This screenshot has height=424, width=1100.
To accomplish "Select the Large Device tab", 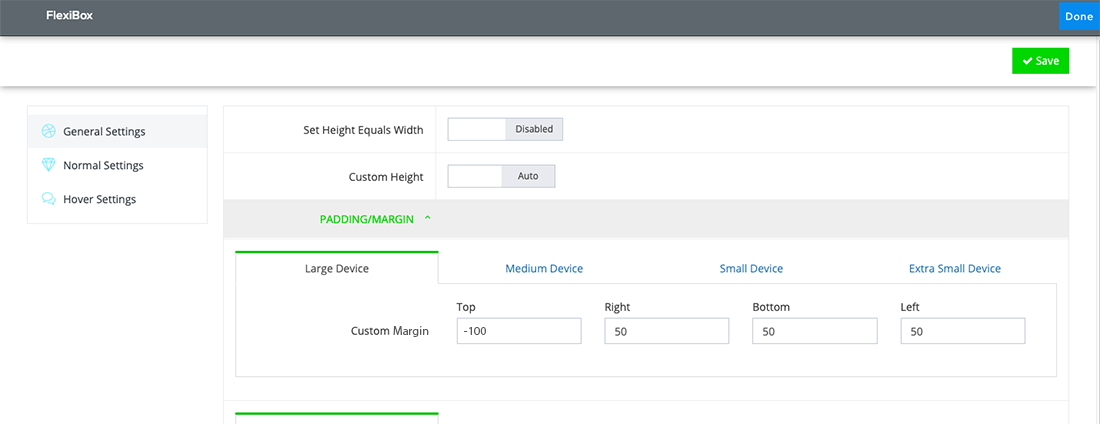I will tap(337, 268).
